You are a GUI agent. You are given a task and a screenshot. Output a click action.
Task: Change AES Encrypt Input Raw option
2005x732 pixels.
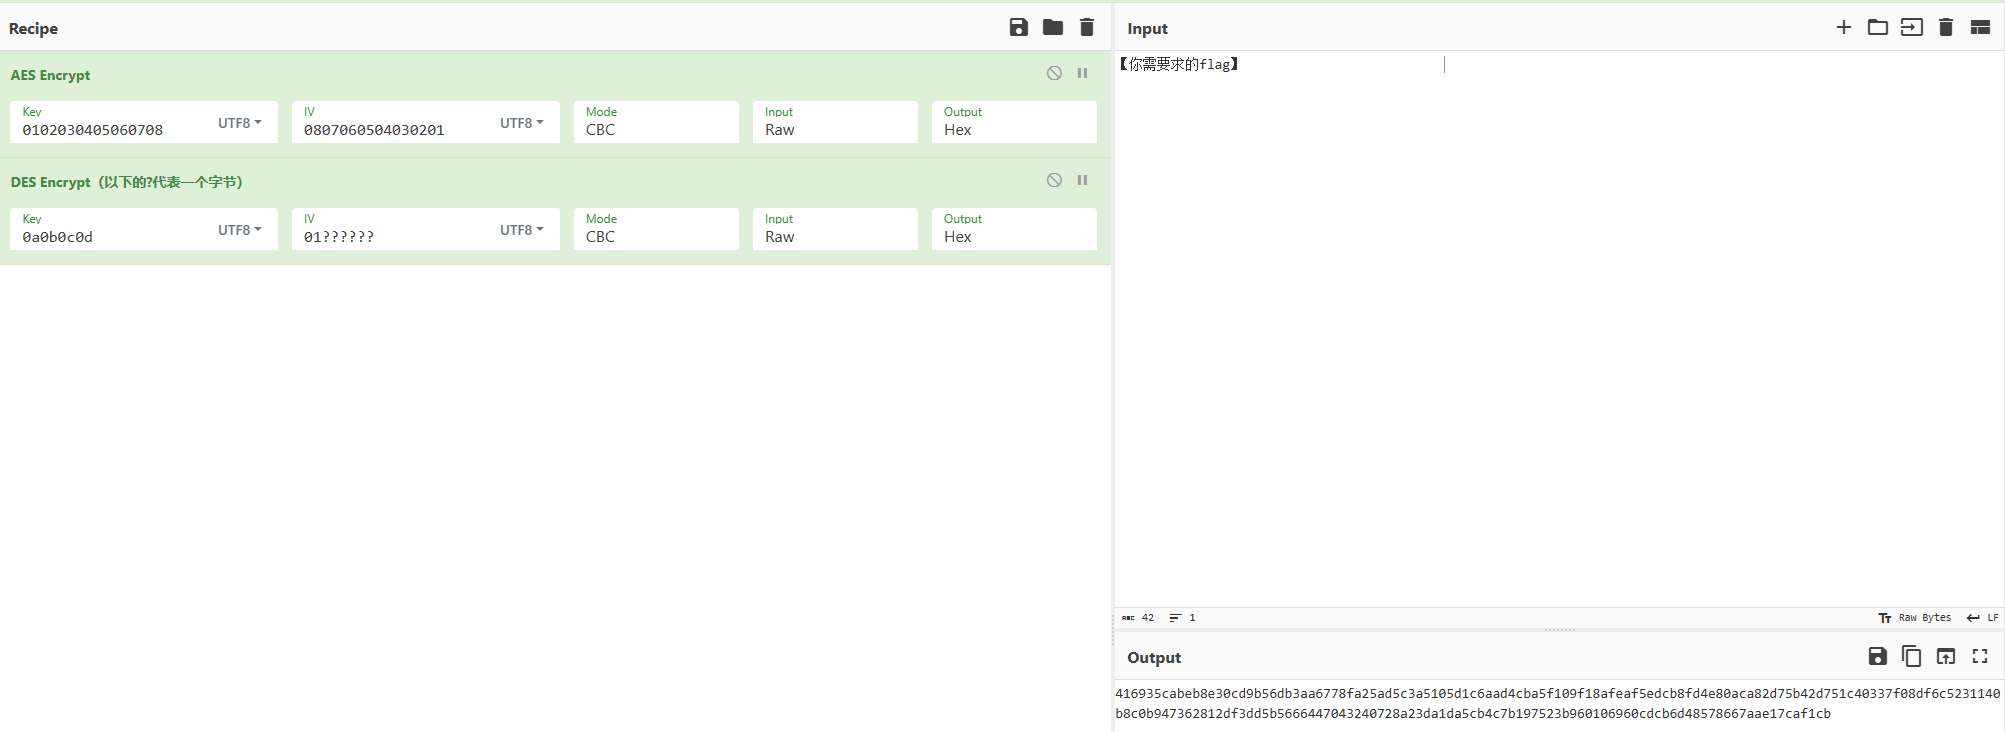coord(835,122)
